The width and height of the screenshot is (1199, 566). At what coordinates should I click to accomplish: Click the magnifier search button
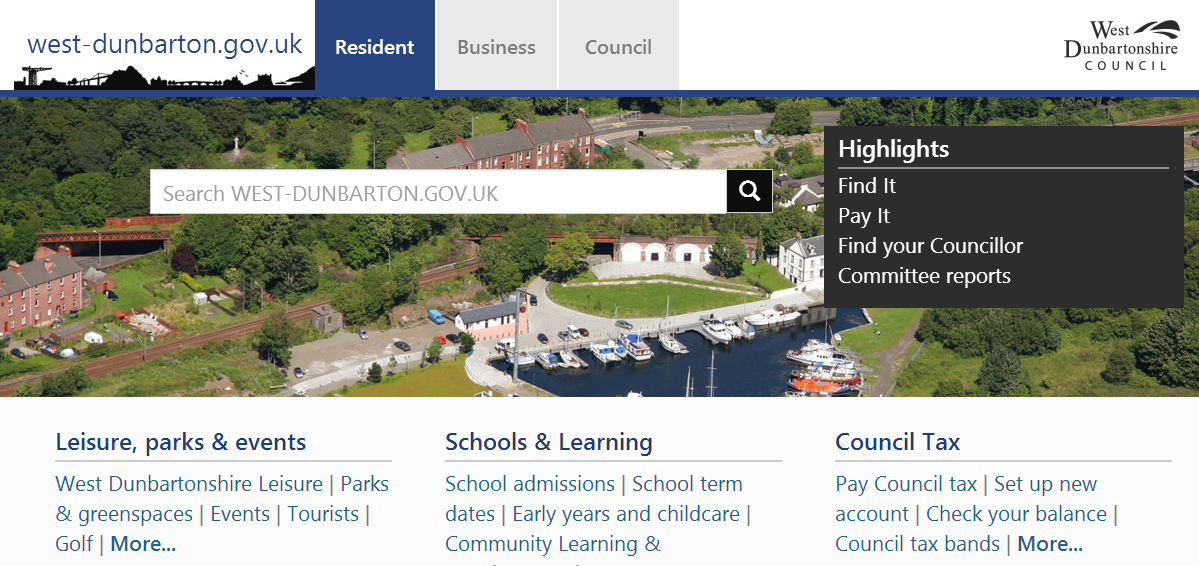tap(749, 191)
